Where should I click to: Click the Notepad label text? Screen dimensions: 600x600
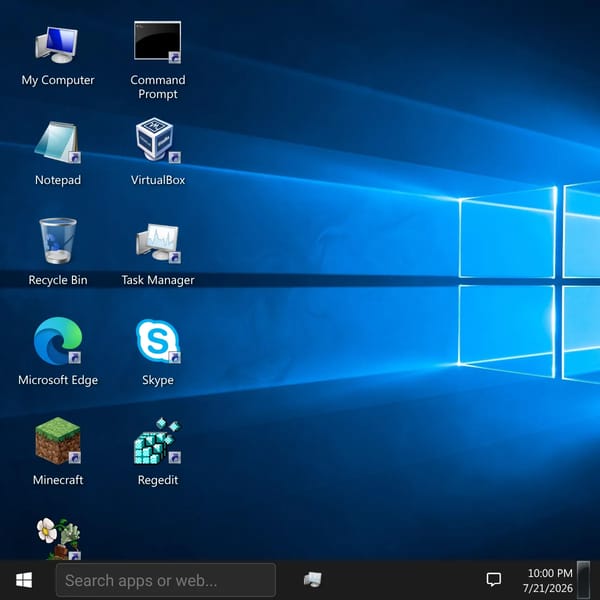coord(58,180)
